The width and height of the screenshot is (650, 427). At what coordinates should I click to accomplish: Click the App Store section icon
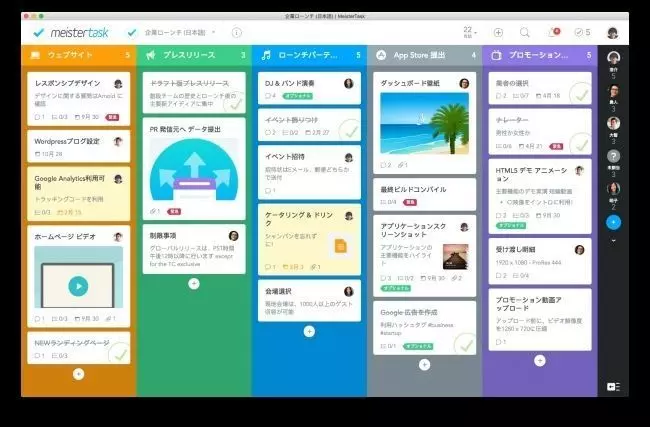coord(381,55)
